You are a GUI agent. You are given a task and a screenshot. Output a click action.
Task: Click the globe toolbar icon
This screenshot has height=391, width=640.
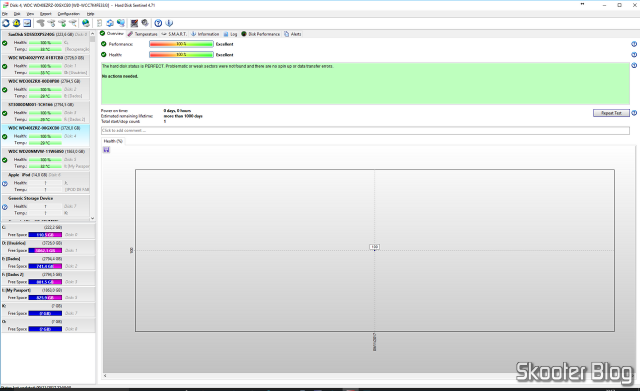(86, 23)
